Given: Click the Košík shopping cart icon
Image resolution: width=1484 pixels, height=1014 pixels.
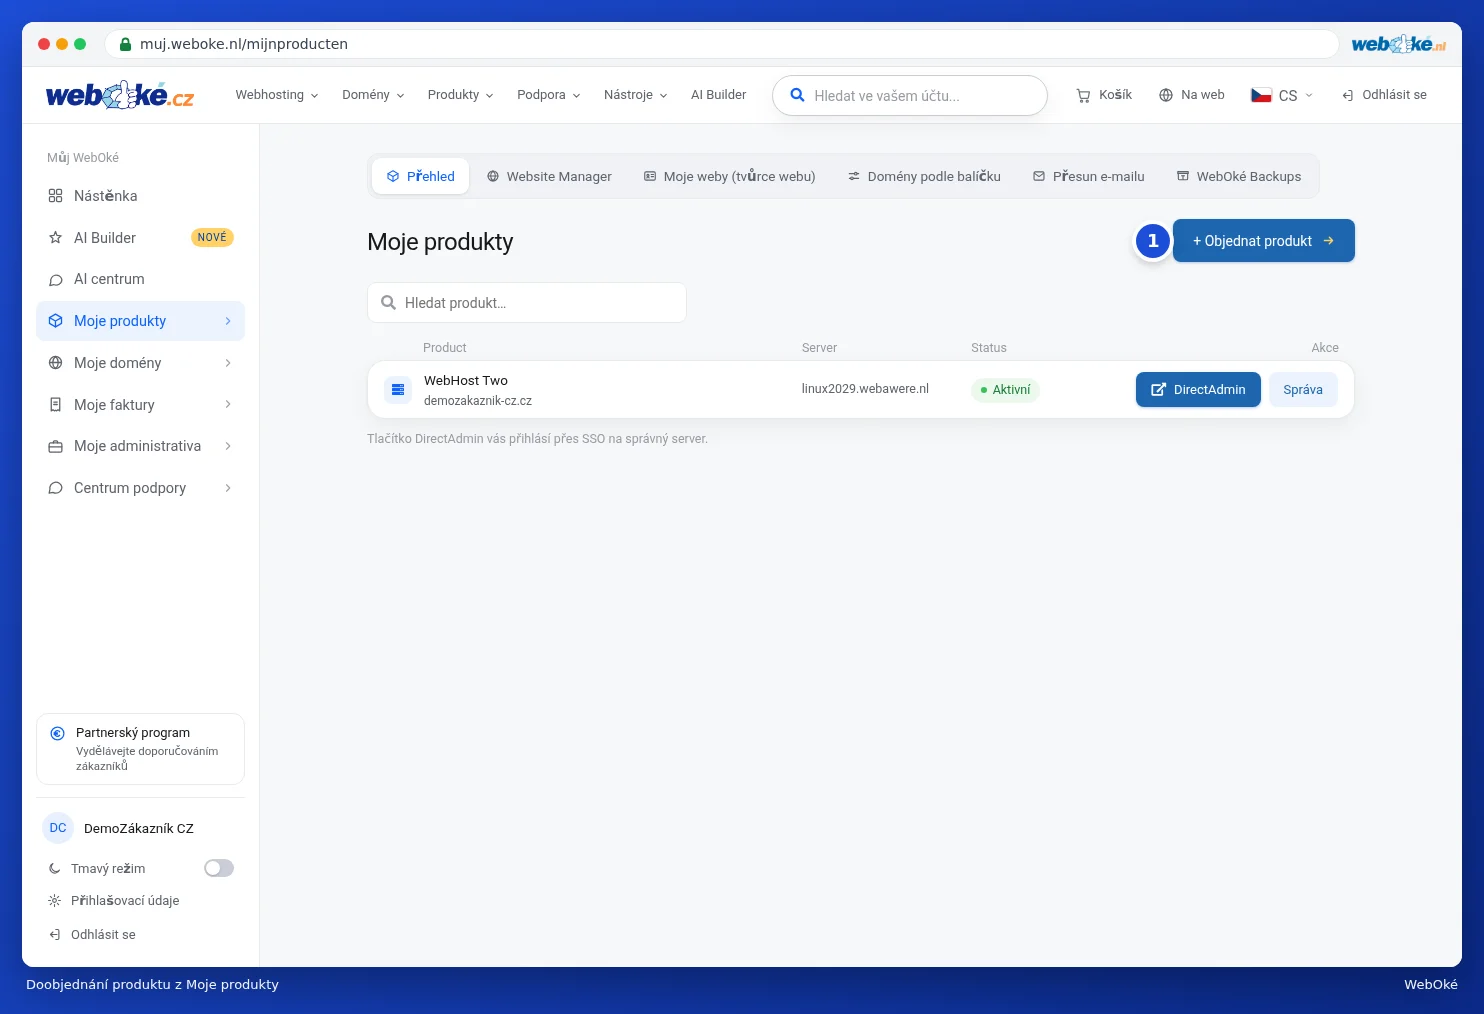Looking at the screenshot, I should coord(1083,95).
